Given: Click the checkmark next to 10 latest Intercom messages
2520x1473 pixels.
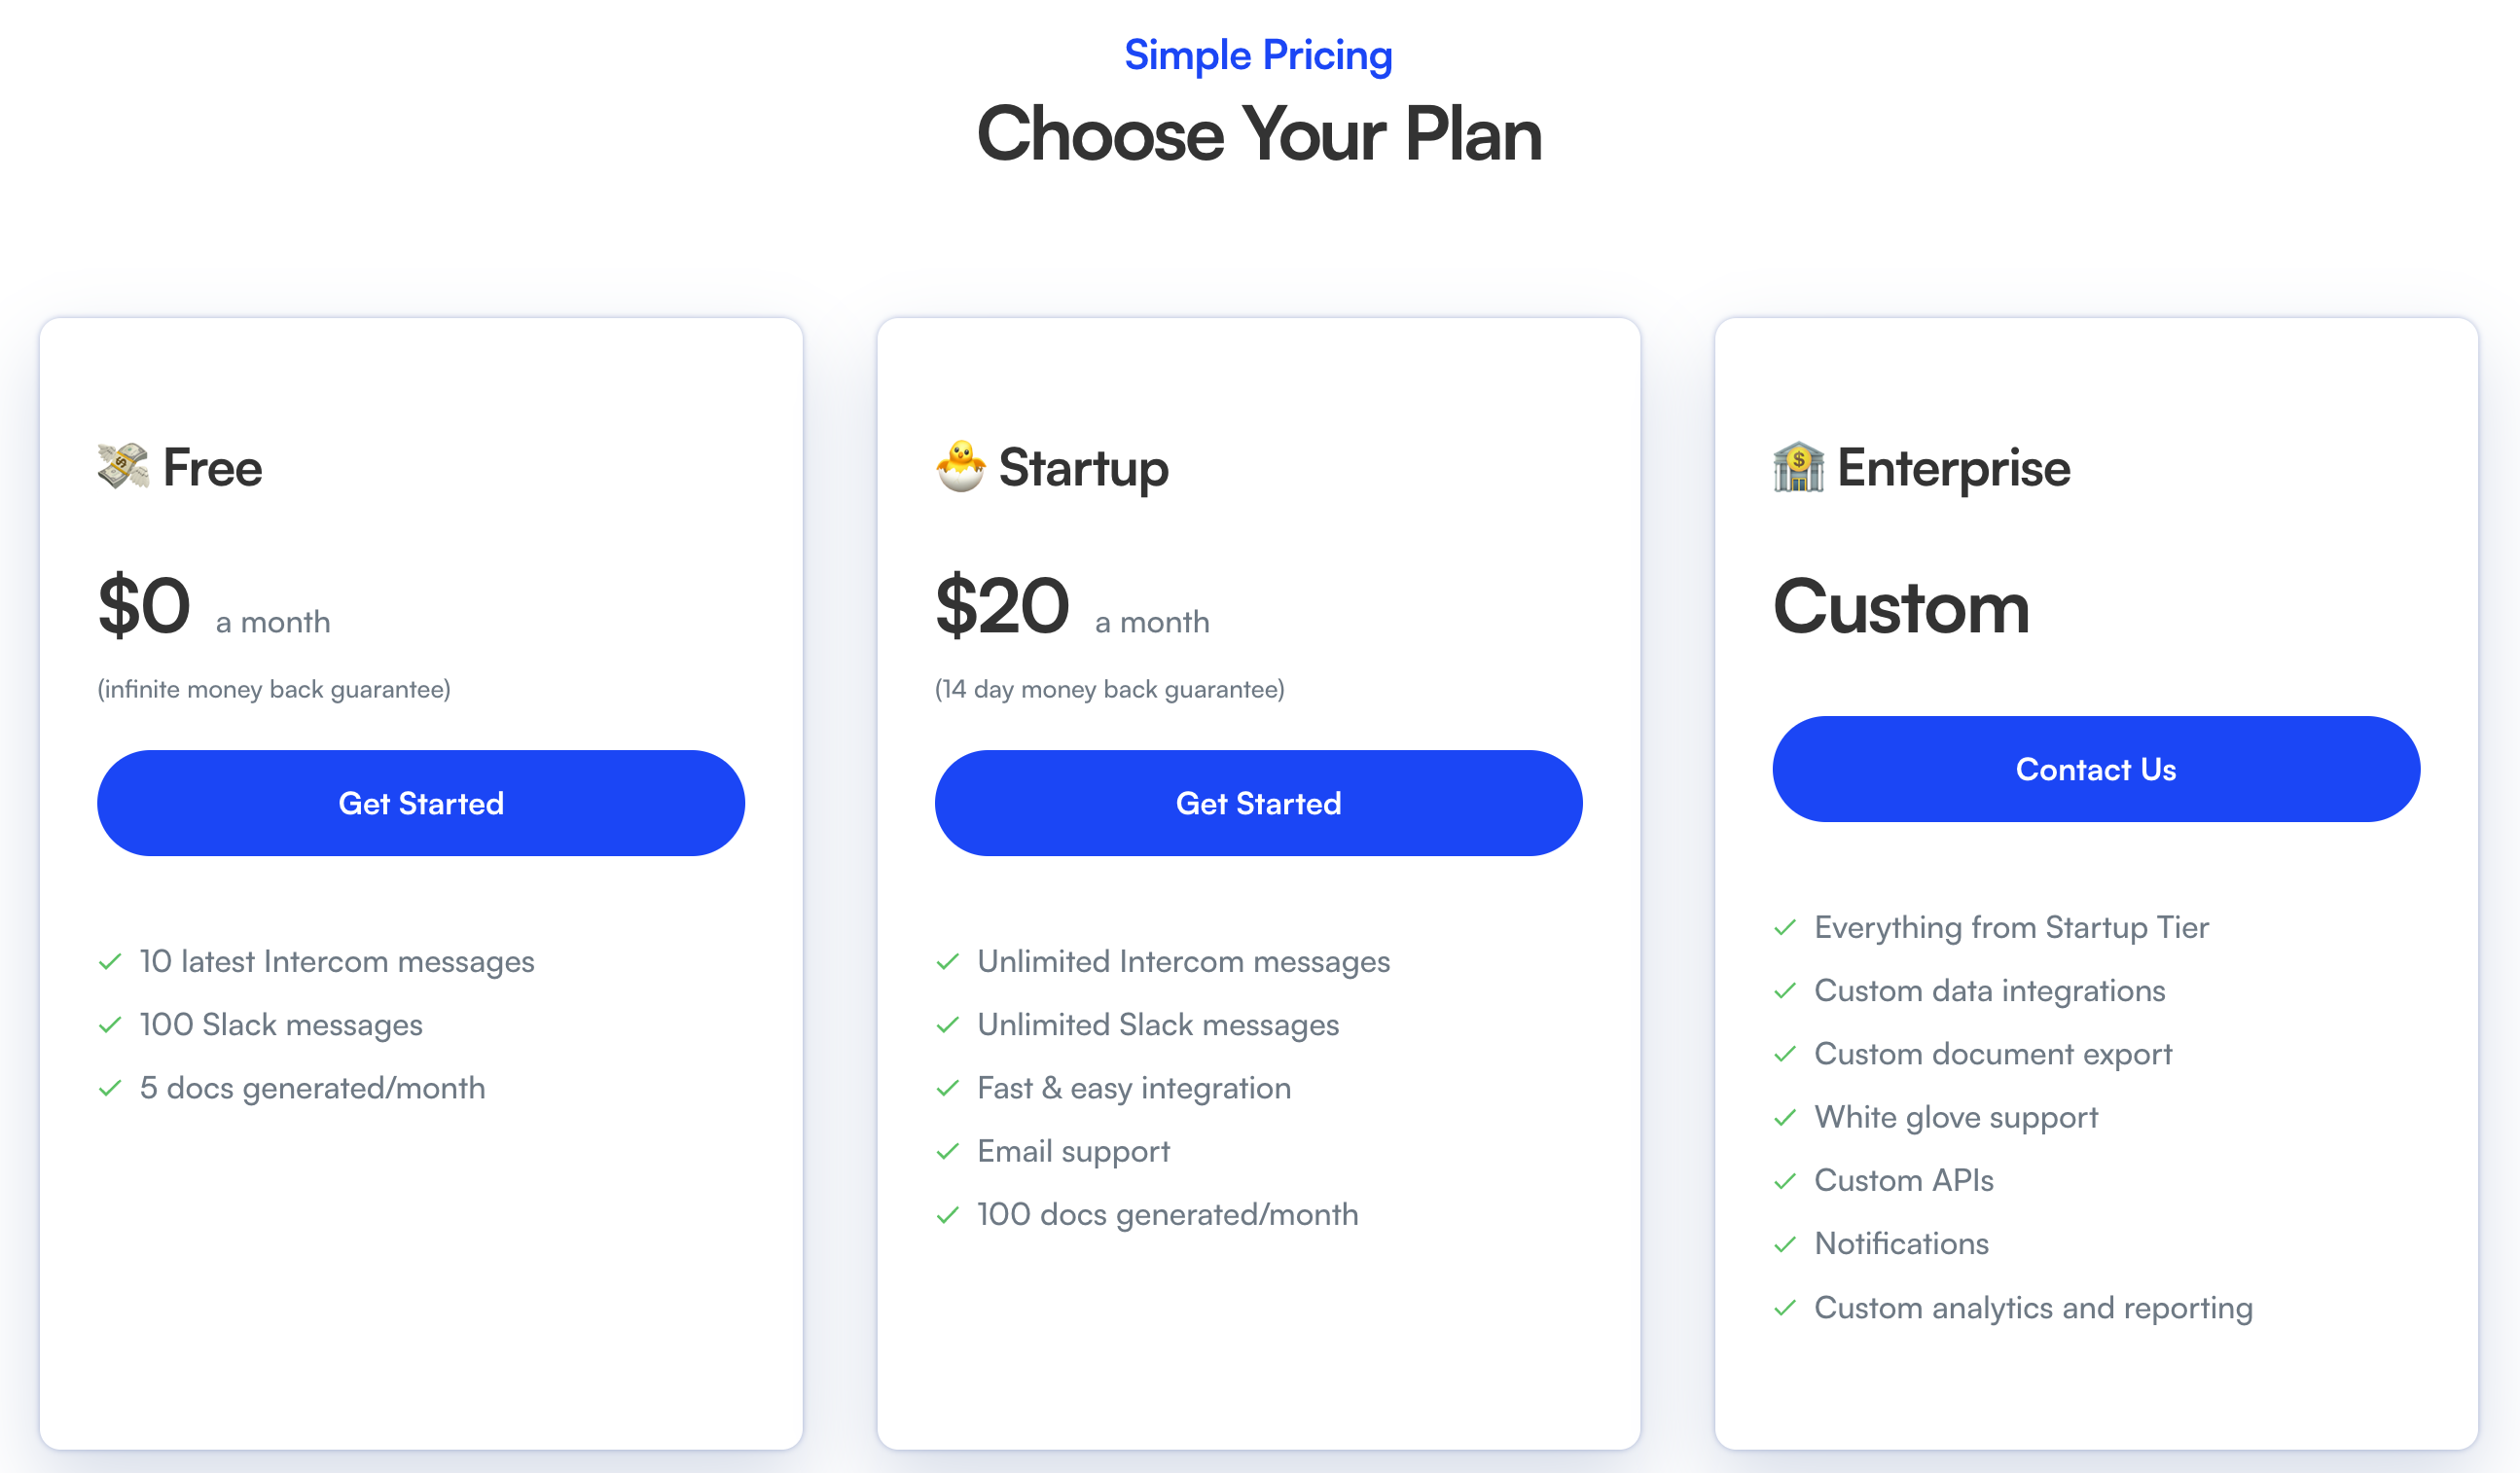Looking at the screenshot, I should tap(110, 961).
